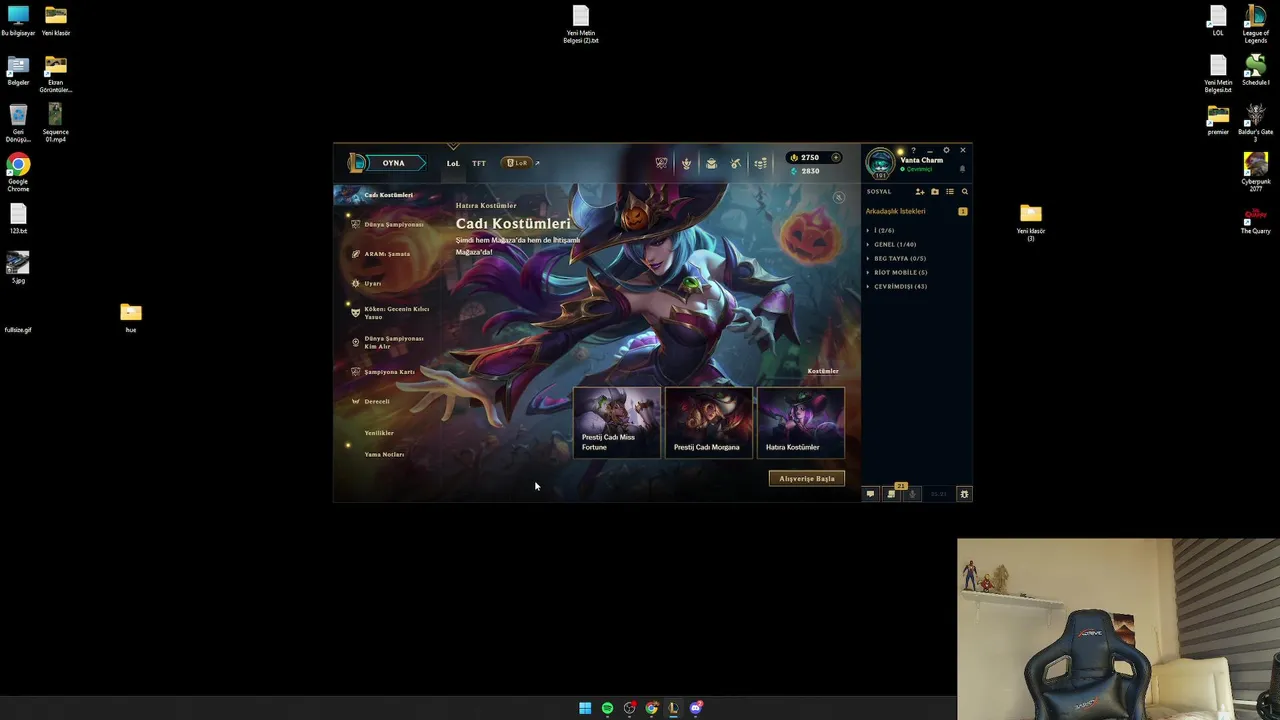Click the voice microphone icon
The height and width of the screenshot is (720, 1280).
pyautogui.click(x=912, y=494)
